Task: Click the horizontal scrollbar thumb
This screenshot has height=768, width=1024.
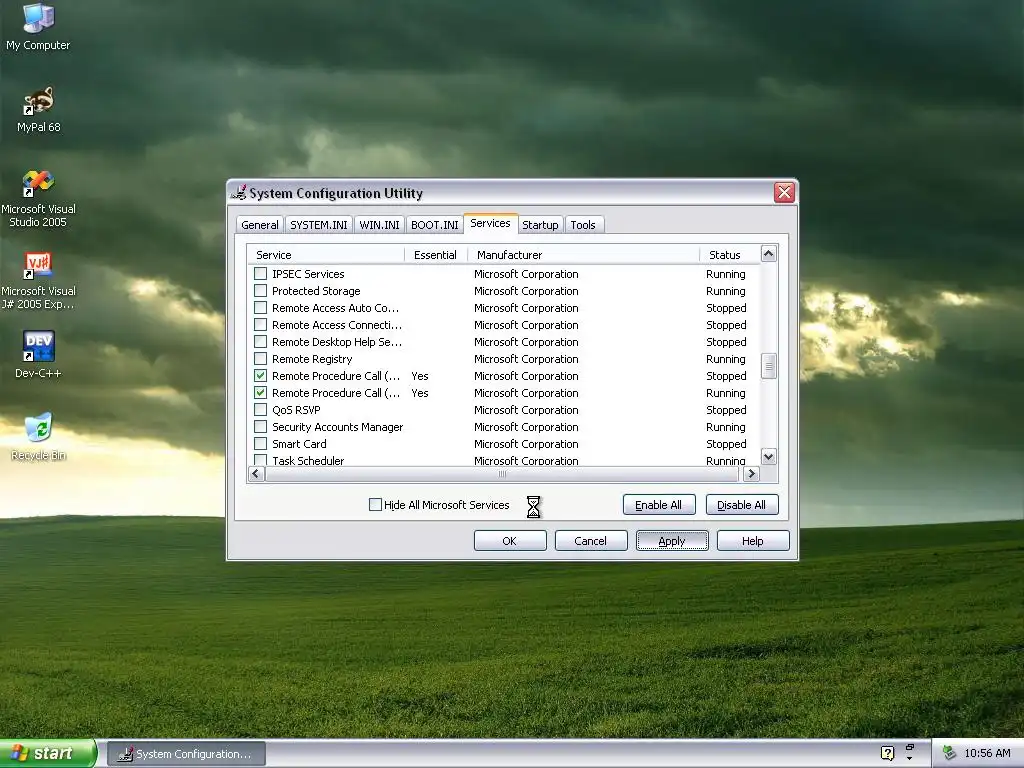Action: (x=504, y=474)
